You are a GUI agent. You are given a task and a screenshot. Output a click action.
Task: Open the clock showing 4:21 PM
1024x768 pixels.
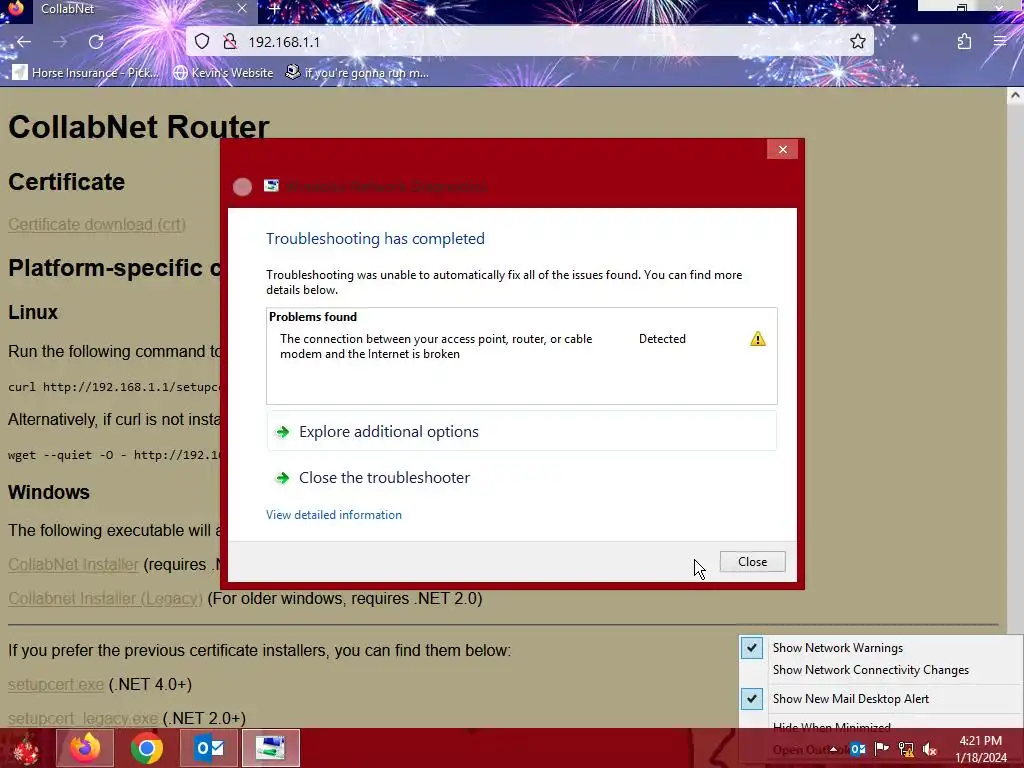click(x=981, y=749)
